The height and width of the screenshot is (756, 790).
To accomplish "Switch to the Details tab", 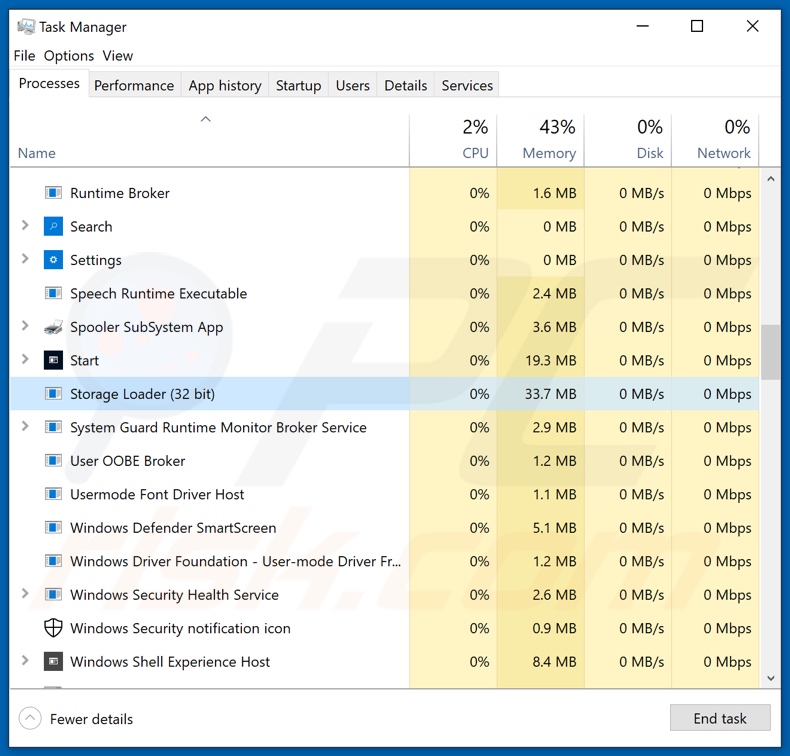I will coord(406,86).
